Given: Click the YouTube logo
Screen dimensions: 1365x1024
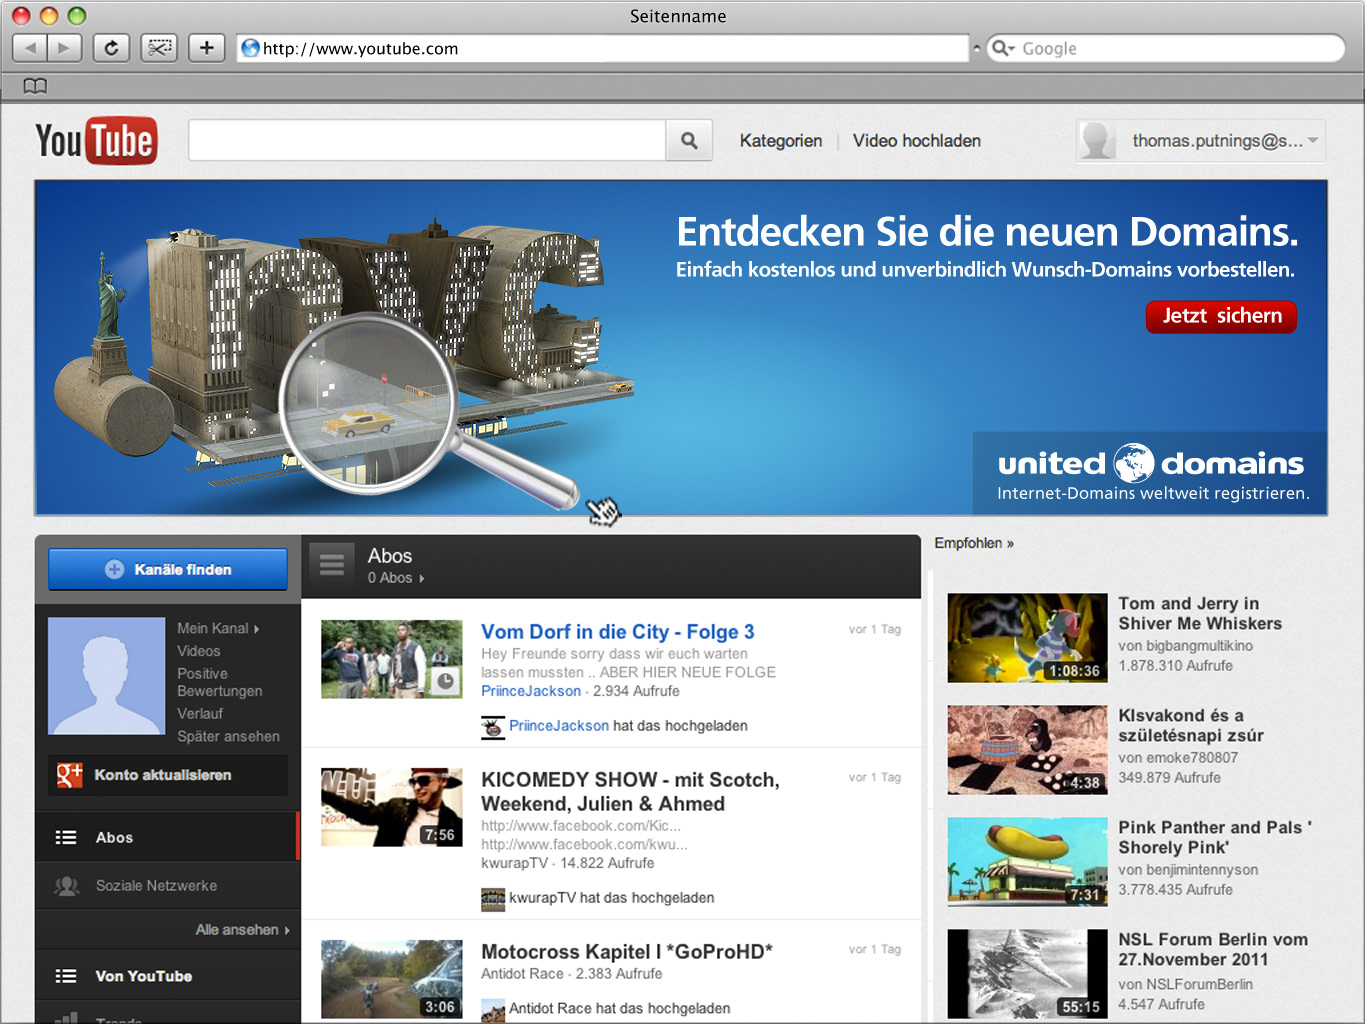Looking at the screenshot, I should [96, 141].
